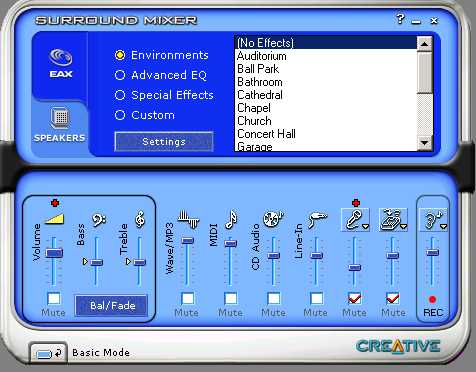Select the Special Effects radio option

[x=120, y=95]
